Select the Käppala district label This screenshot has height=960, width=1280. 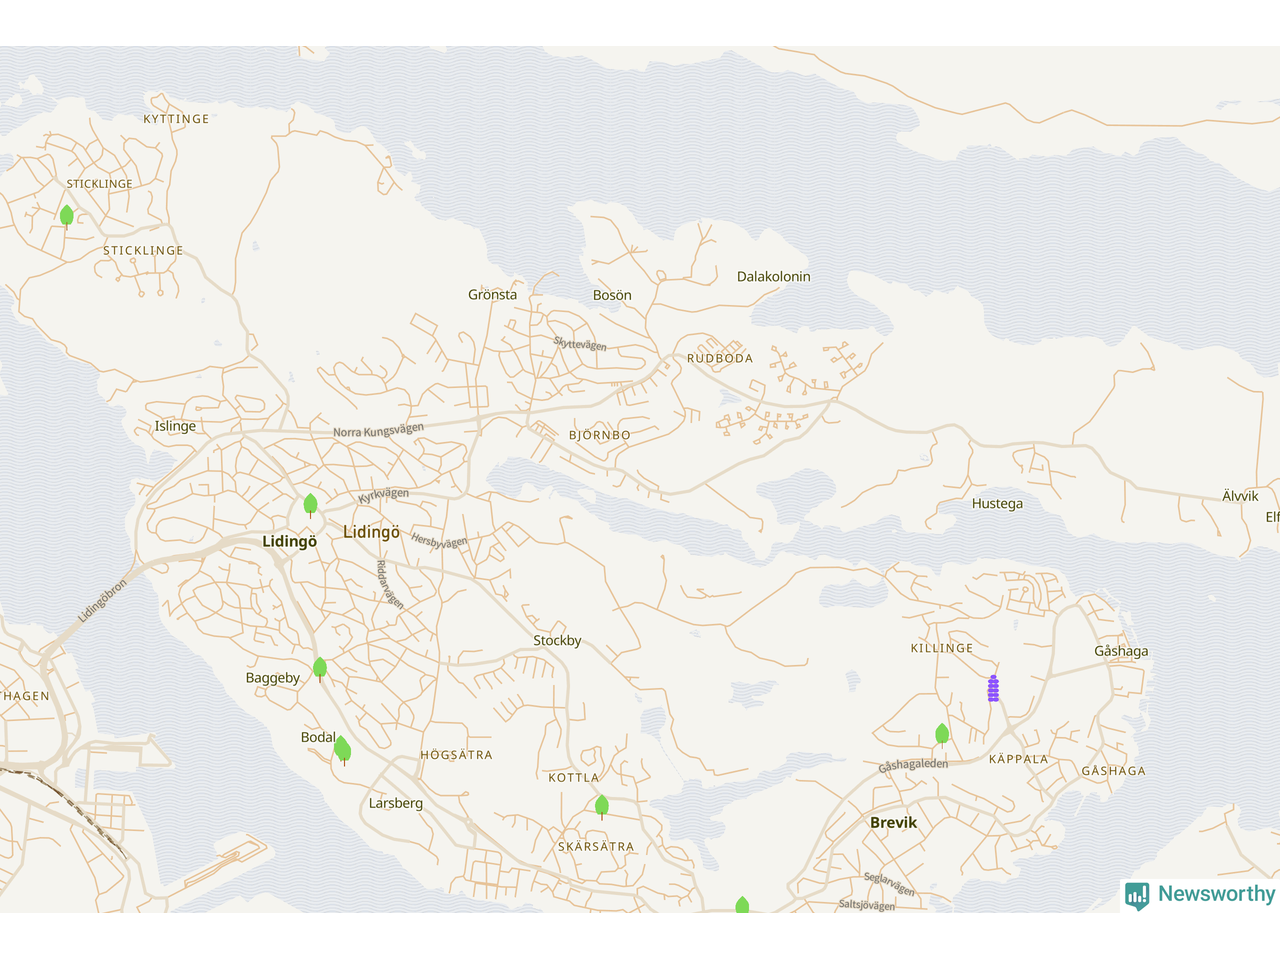point(1019,759)
